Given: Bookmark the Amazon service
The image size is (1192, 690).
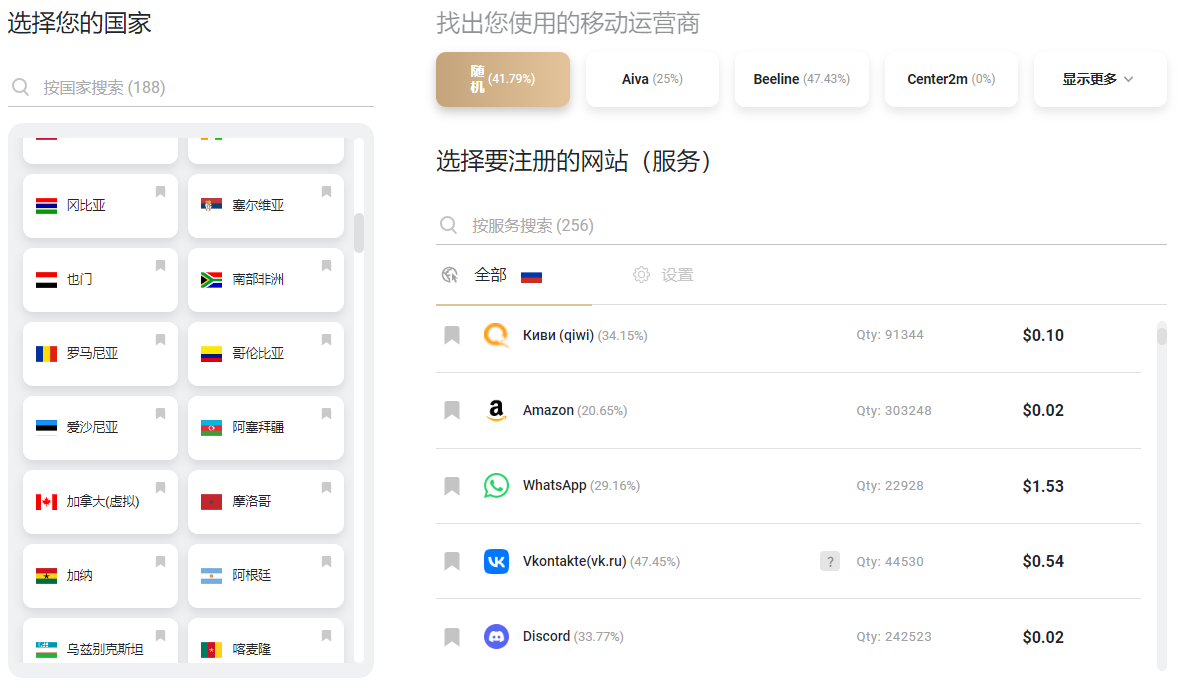Looking at the screenshot, I should [452, 410].
